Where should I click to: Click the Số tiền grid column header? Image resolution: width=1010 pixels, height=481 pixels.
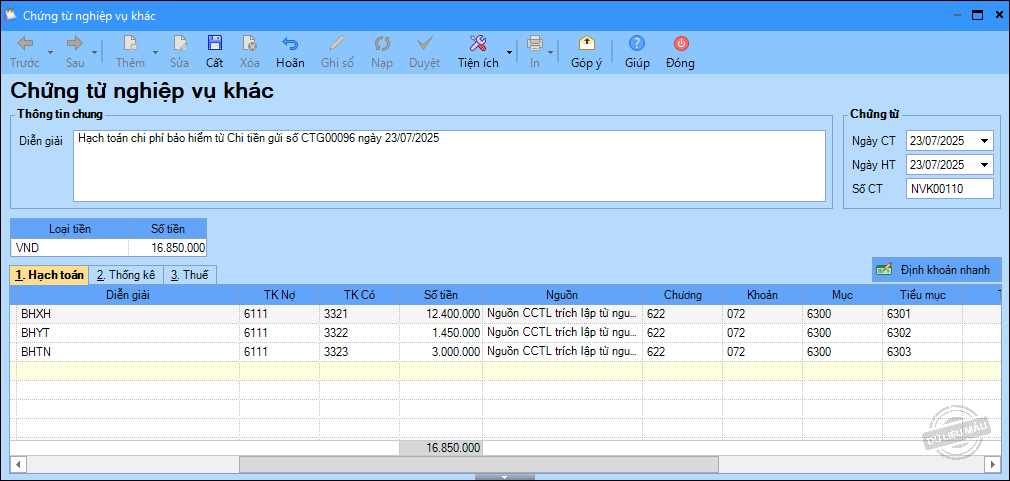tap(441, 294)
